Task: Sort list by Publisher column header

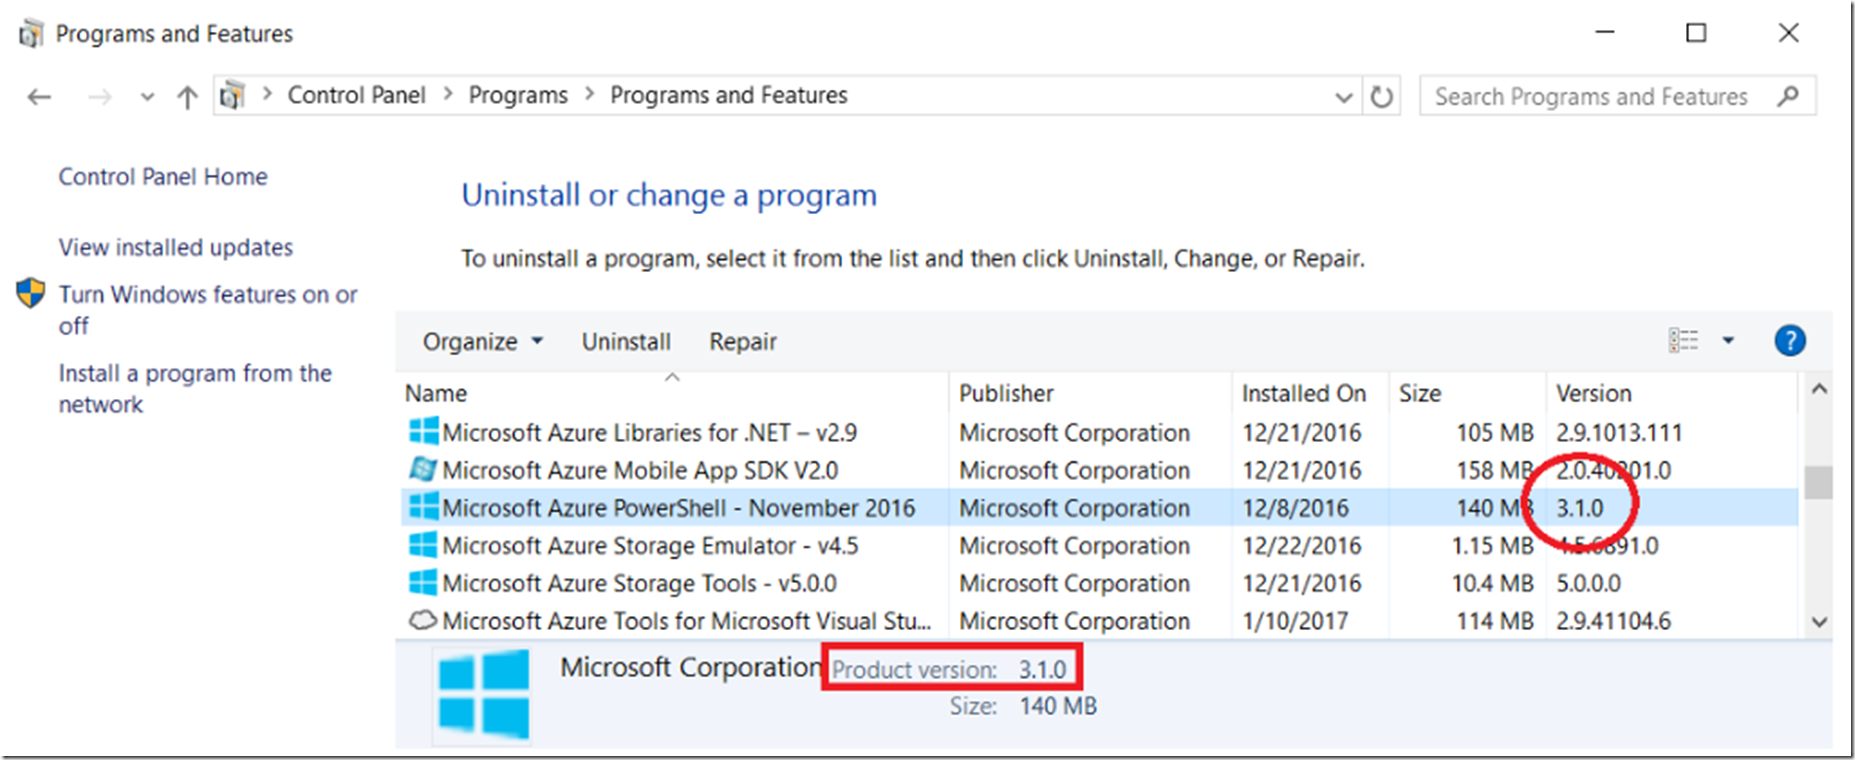Action: pyautogui.click(x=1090, y=393)
